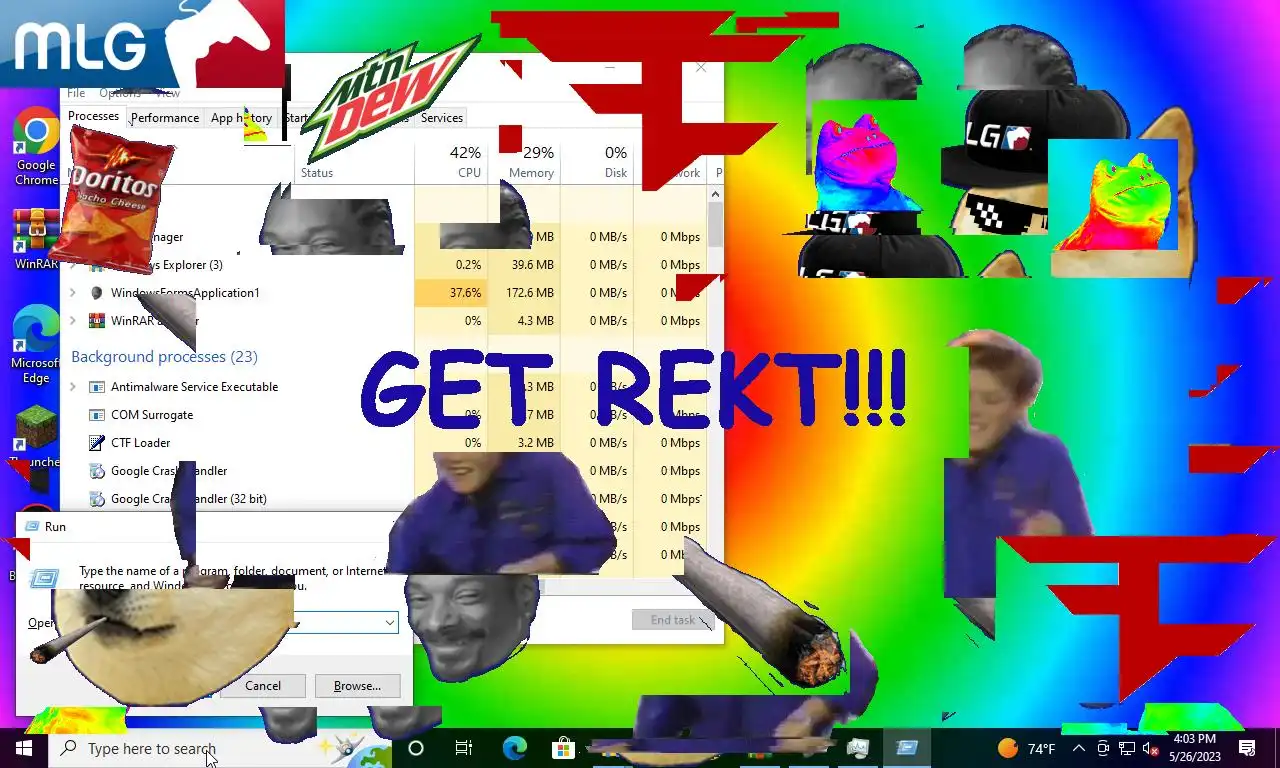Image resolution: width=1280 pixels, height=768 pixels.
Task: Click the "37.6%" CPU cell
Action: 451,293
